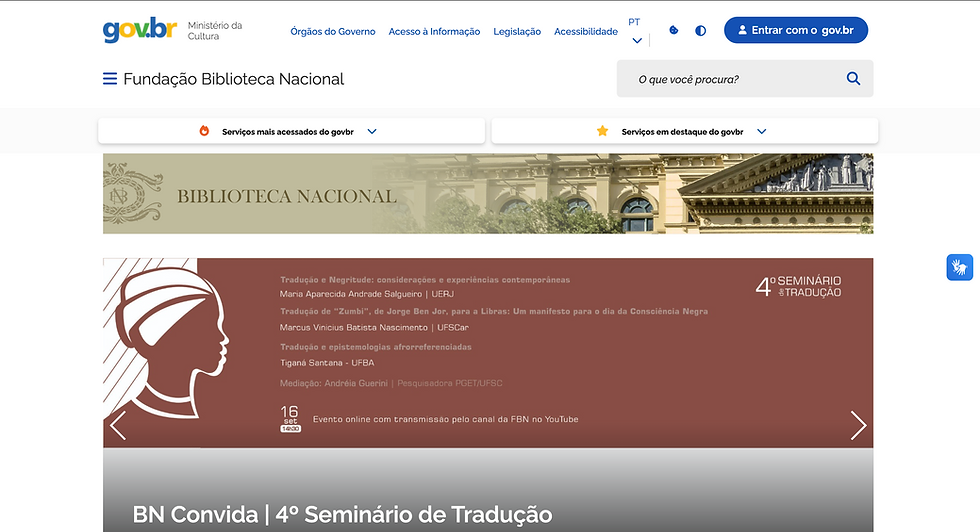Screen dimensions: 980x532
Task: Open the PT language dropdown
Action: point(636,31)
